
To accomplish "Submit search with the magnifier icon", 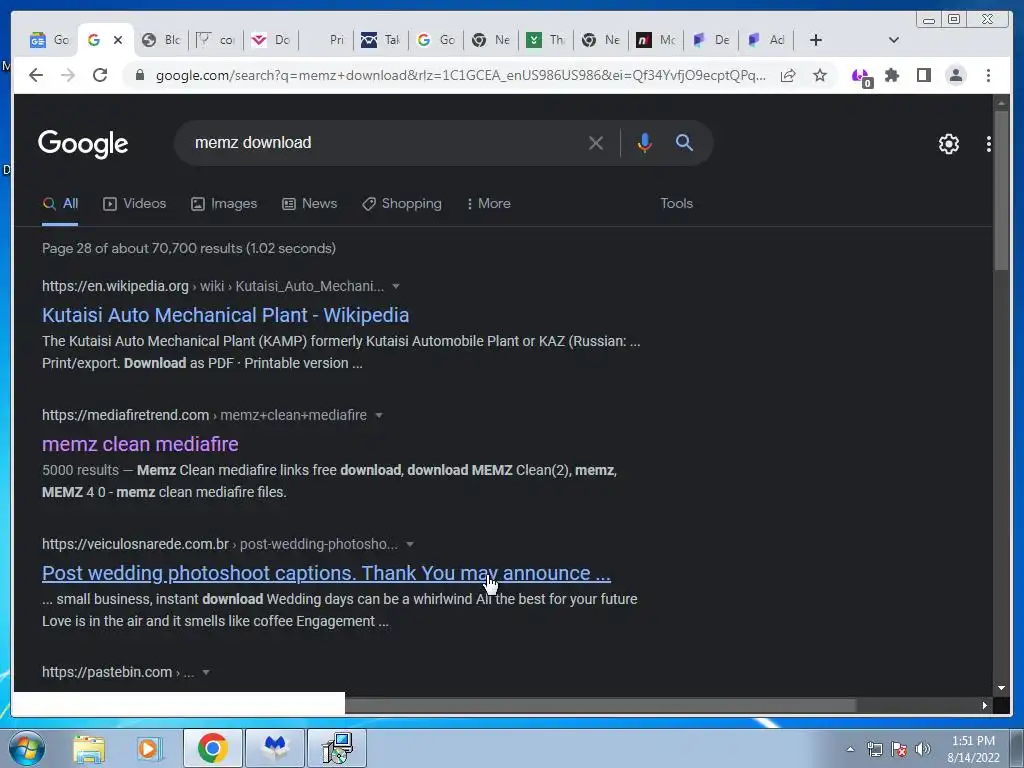I will [x=684, y=142].
